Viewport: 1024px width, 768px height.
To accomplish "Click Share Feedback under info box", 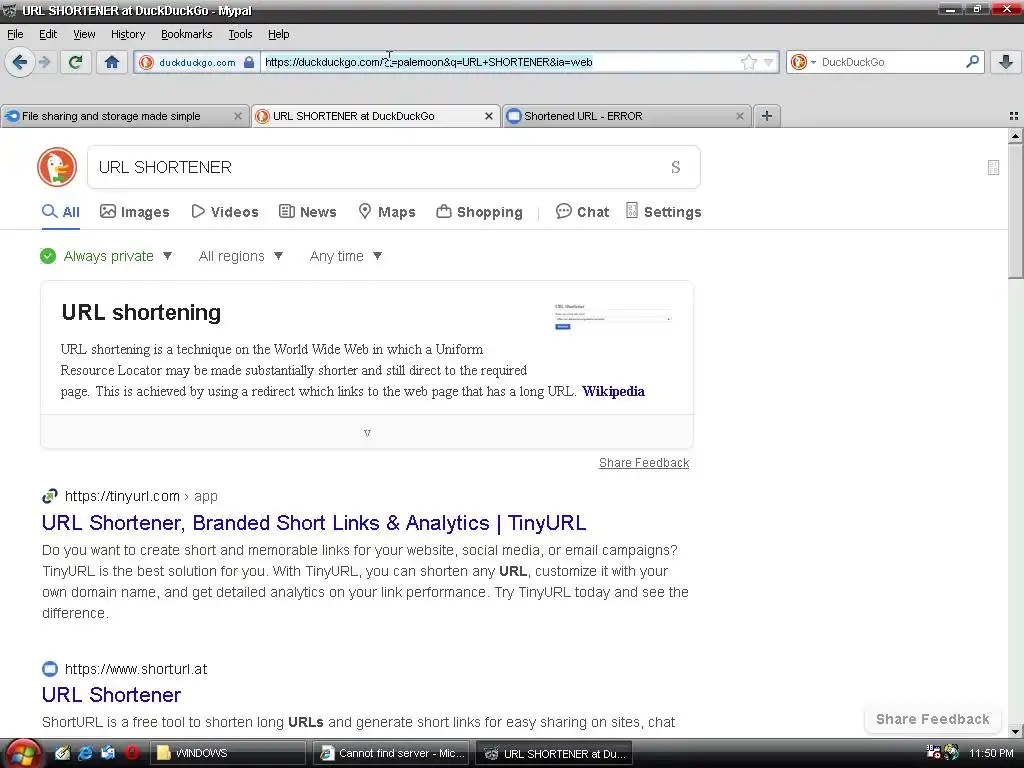I will [644, 462].
